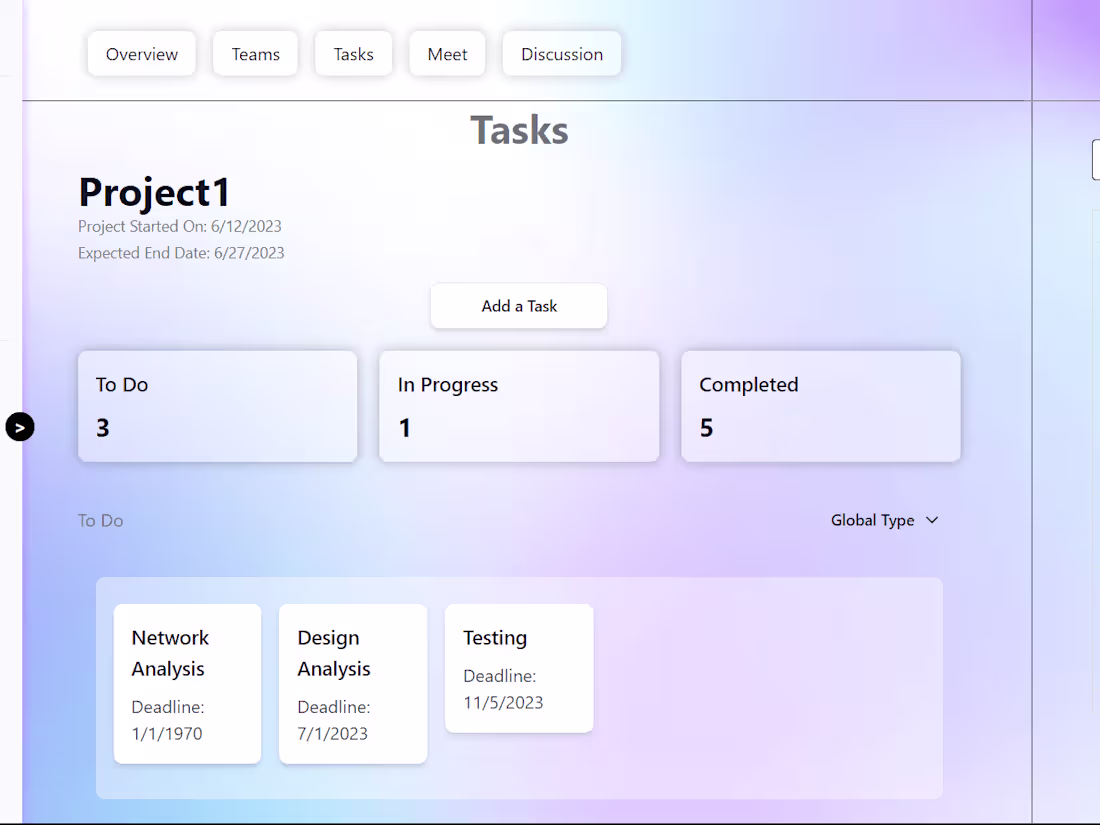The image size is (1100, 825).
Task: Click the 7/1/2023 deadline text
Action: [333, 734]
